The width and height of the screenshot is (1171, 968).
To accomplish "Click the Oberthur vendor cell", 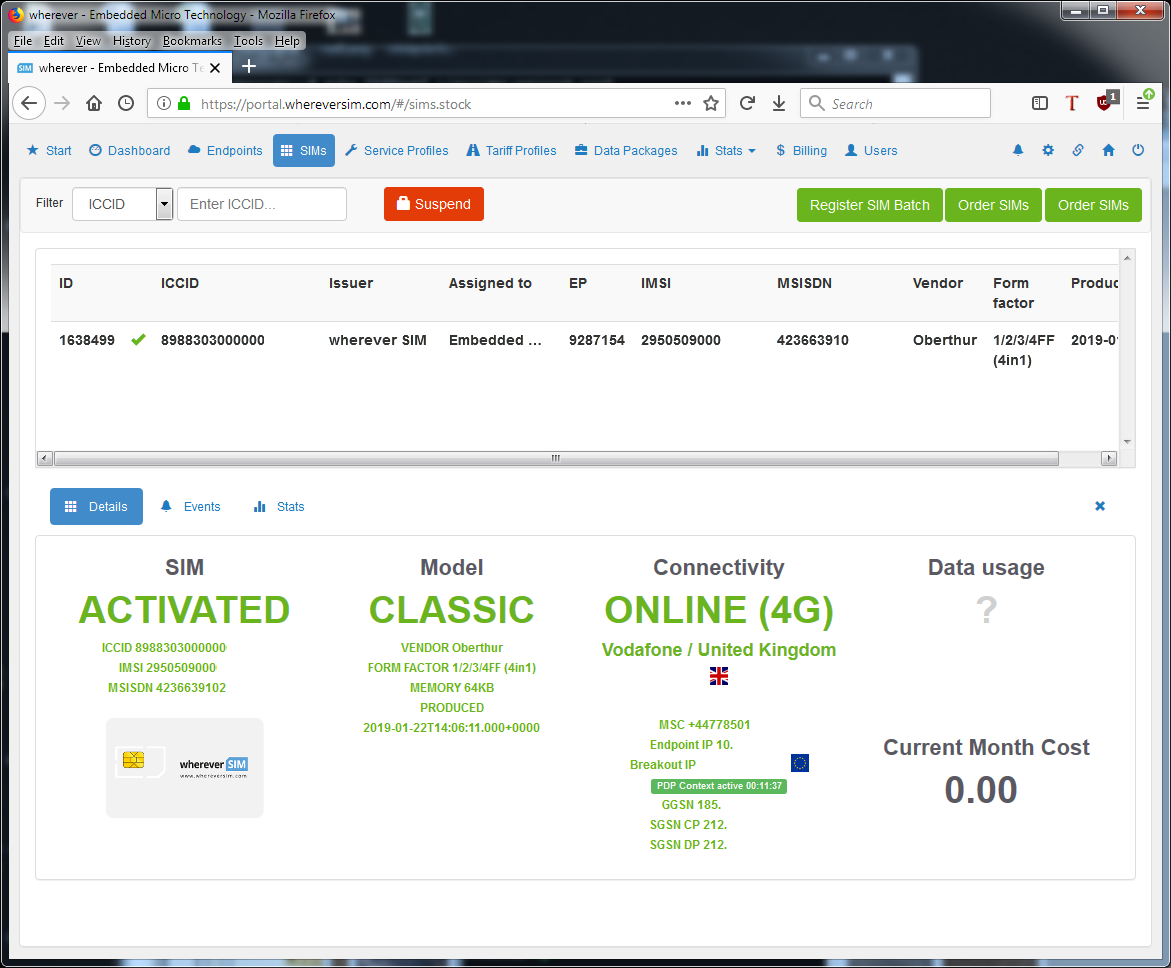I will click(x=945, y=340).
